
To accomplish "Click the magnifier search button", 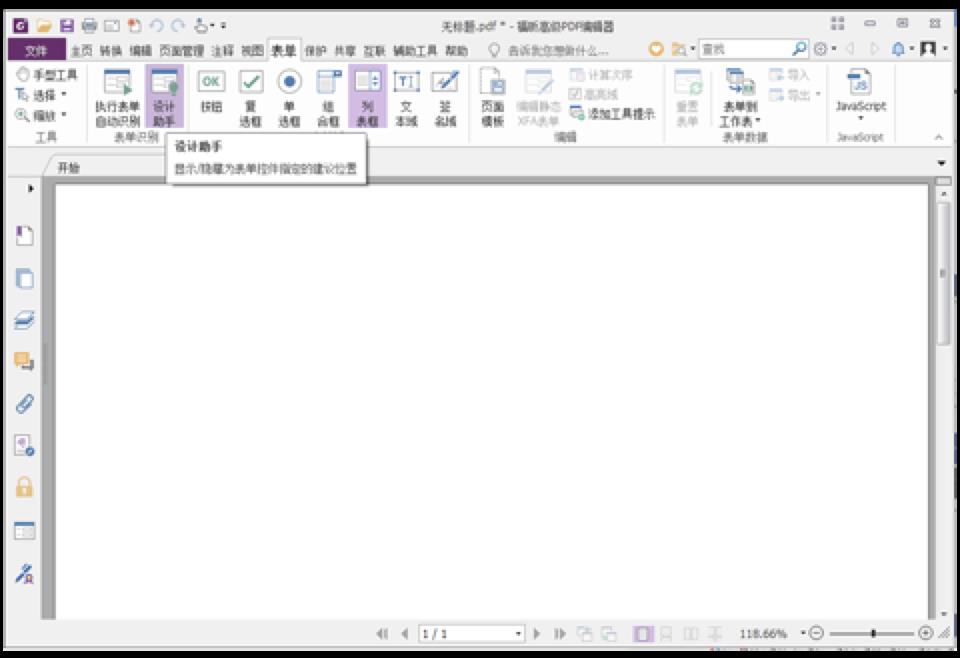I will pyautogui.click(x=799, y=49).
